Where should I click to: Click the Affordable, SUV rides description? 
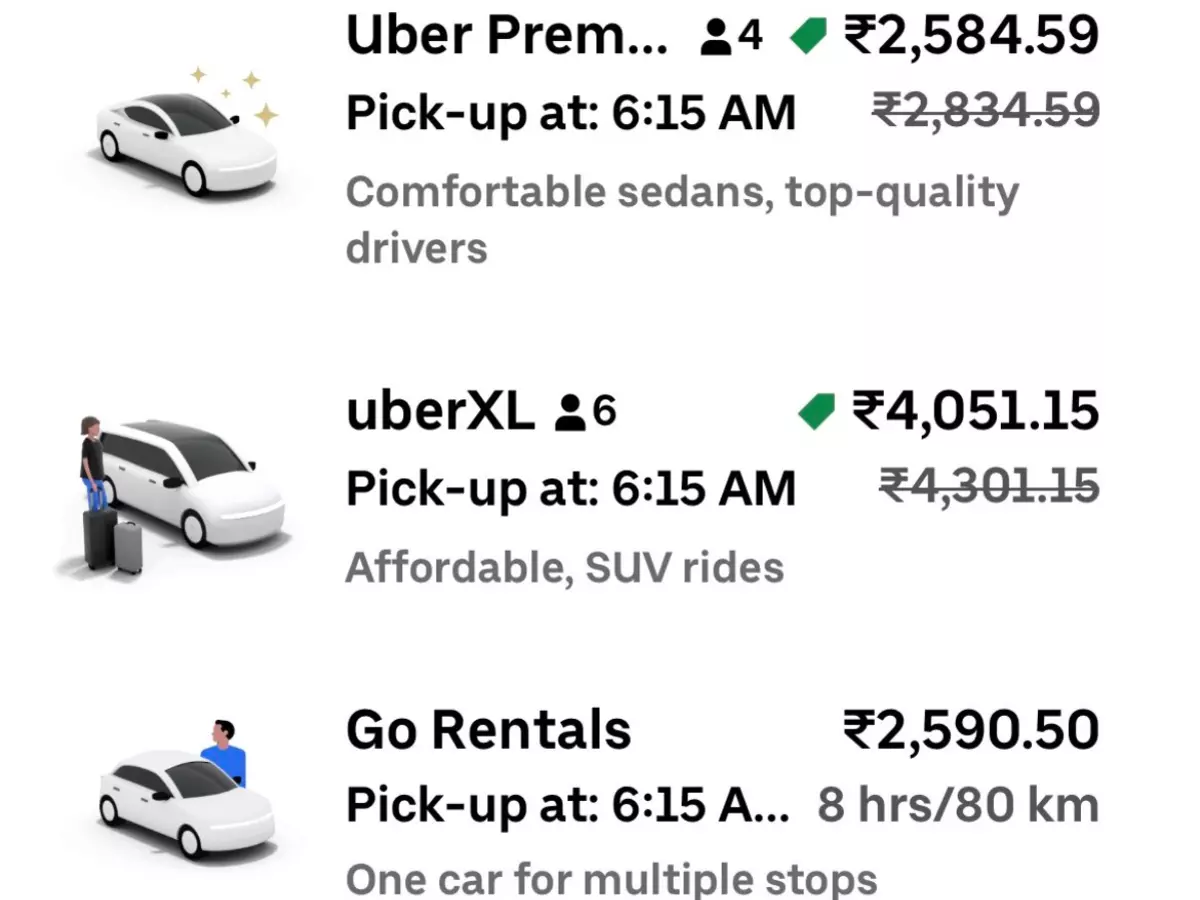tap(565, 567)
